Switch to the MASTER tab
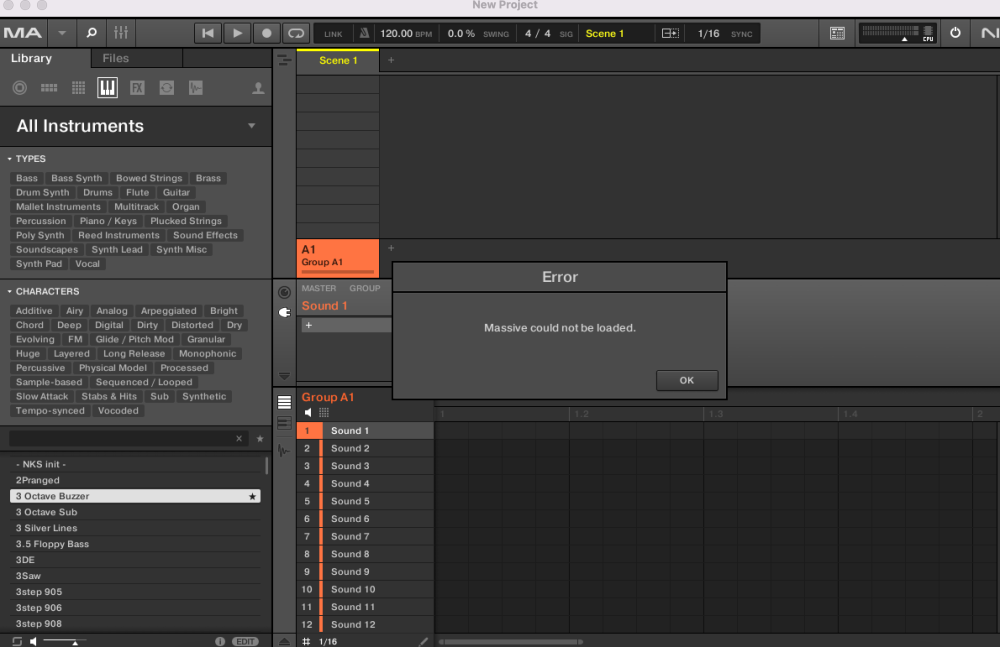This screenshot has height=647, width=1000. (x=319, y=288)
